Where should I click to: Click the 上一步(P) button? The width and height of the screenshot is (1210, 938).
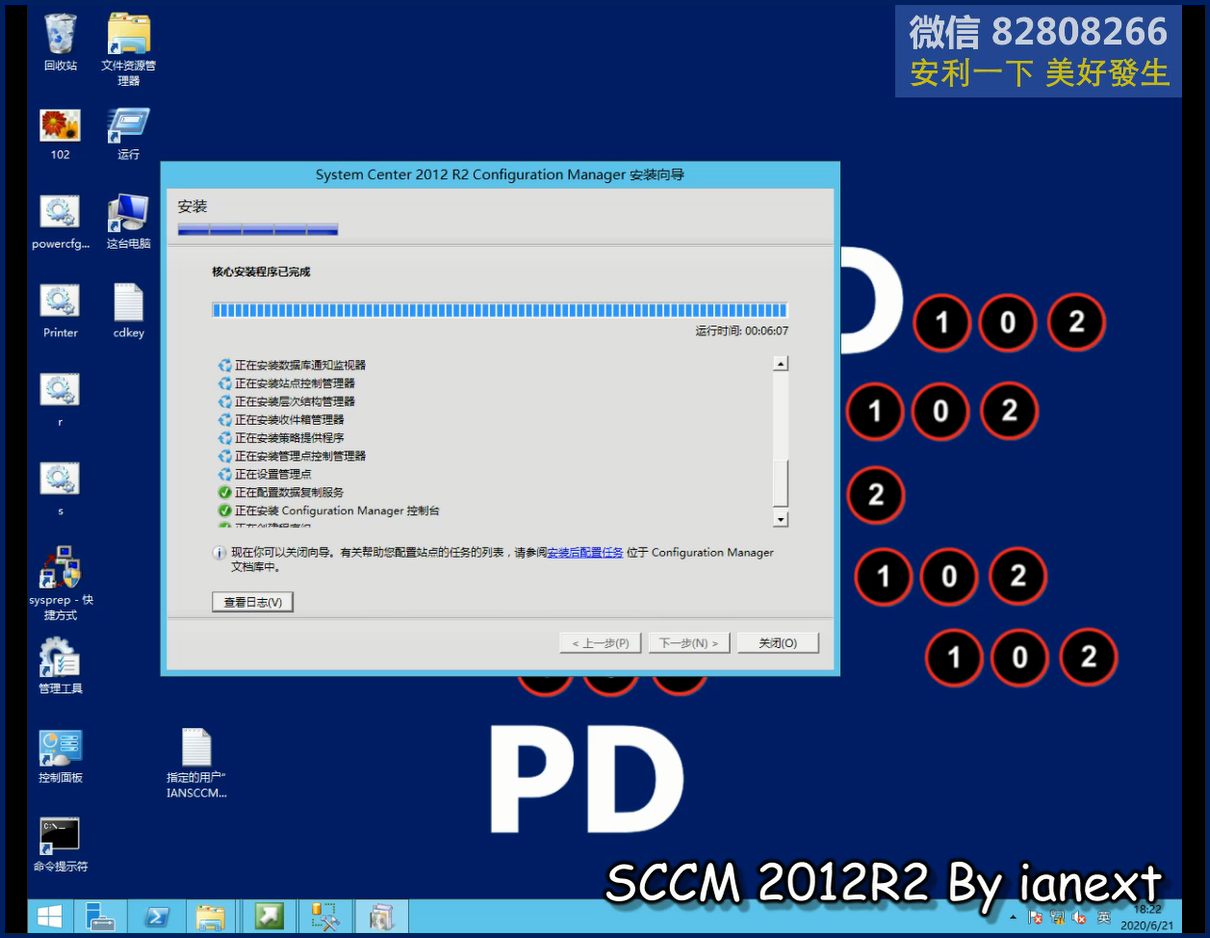[600, 643]
